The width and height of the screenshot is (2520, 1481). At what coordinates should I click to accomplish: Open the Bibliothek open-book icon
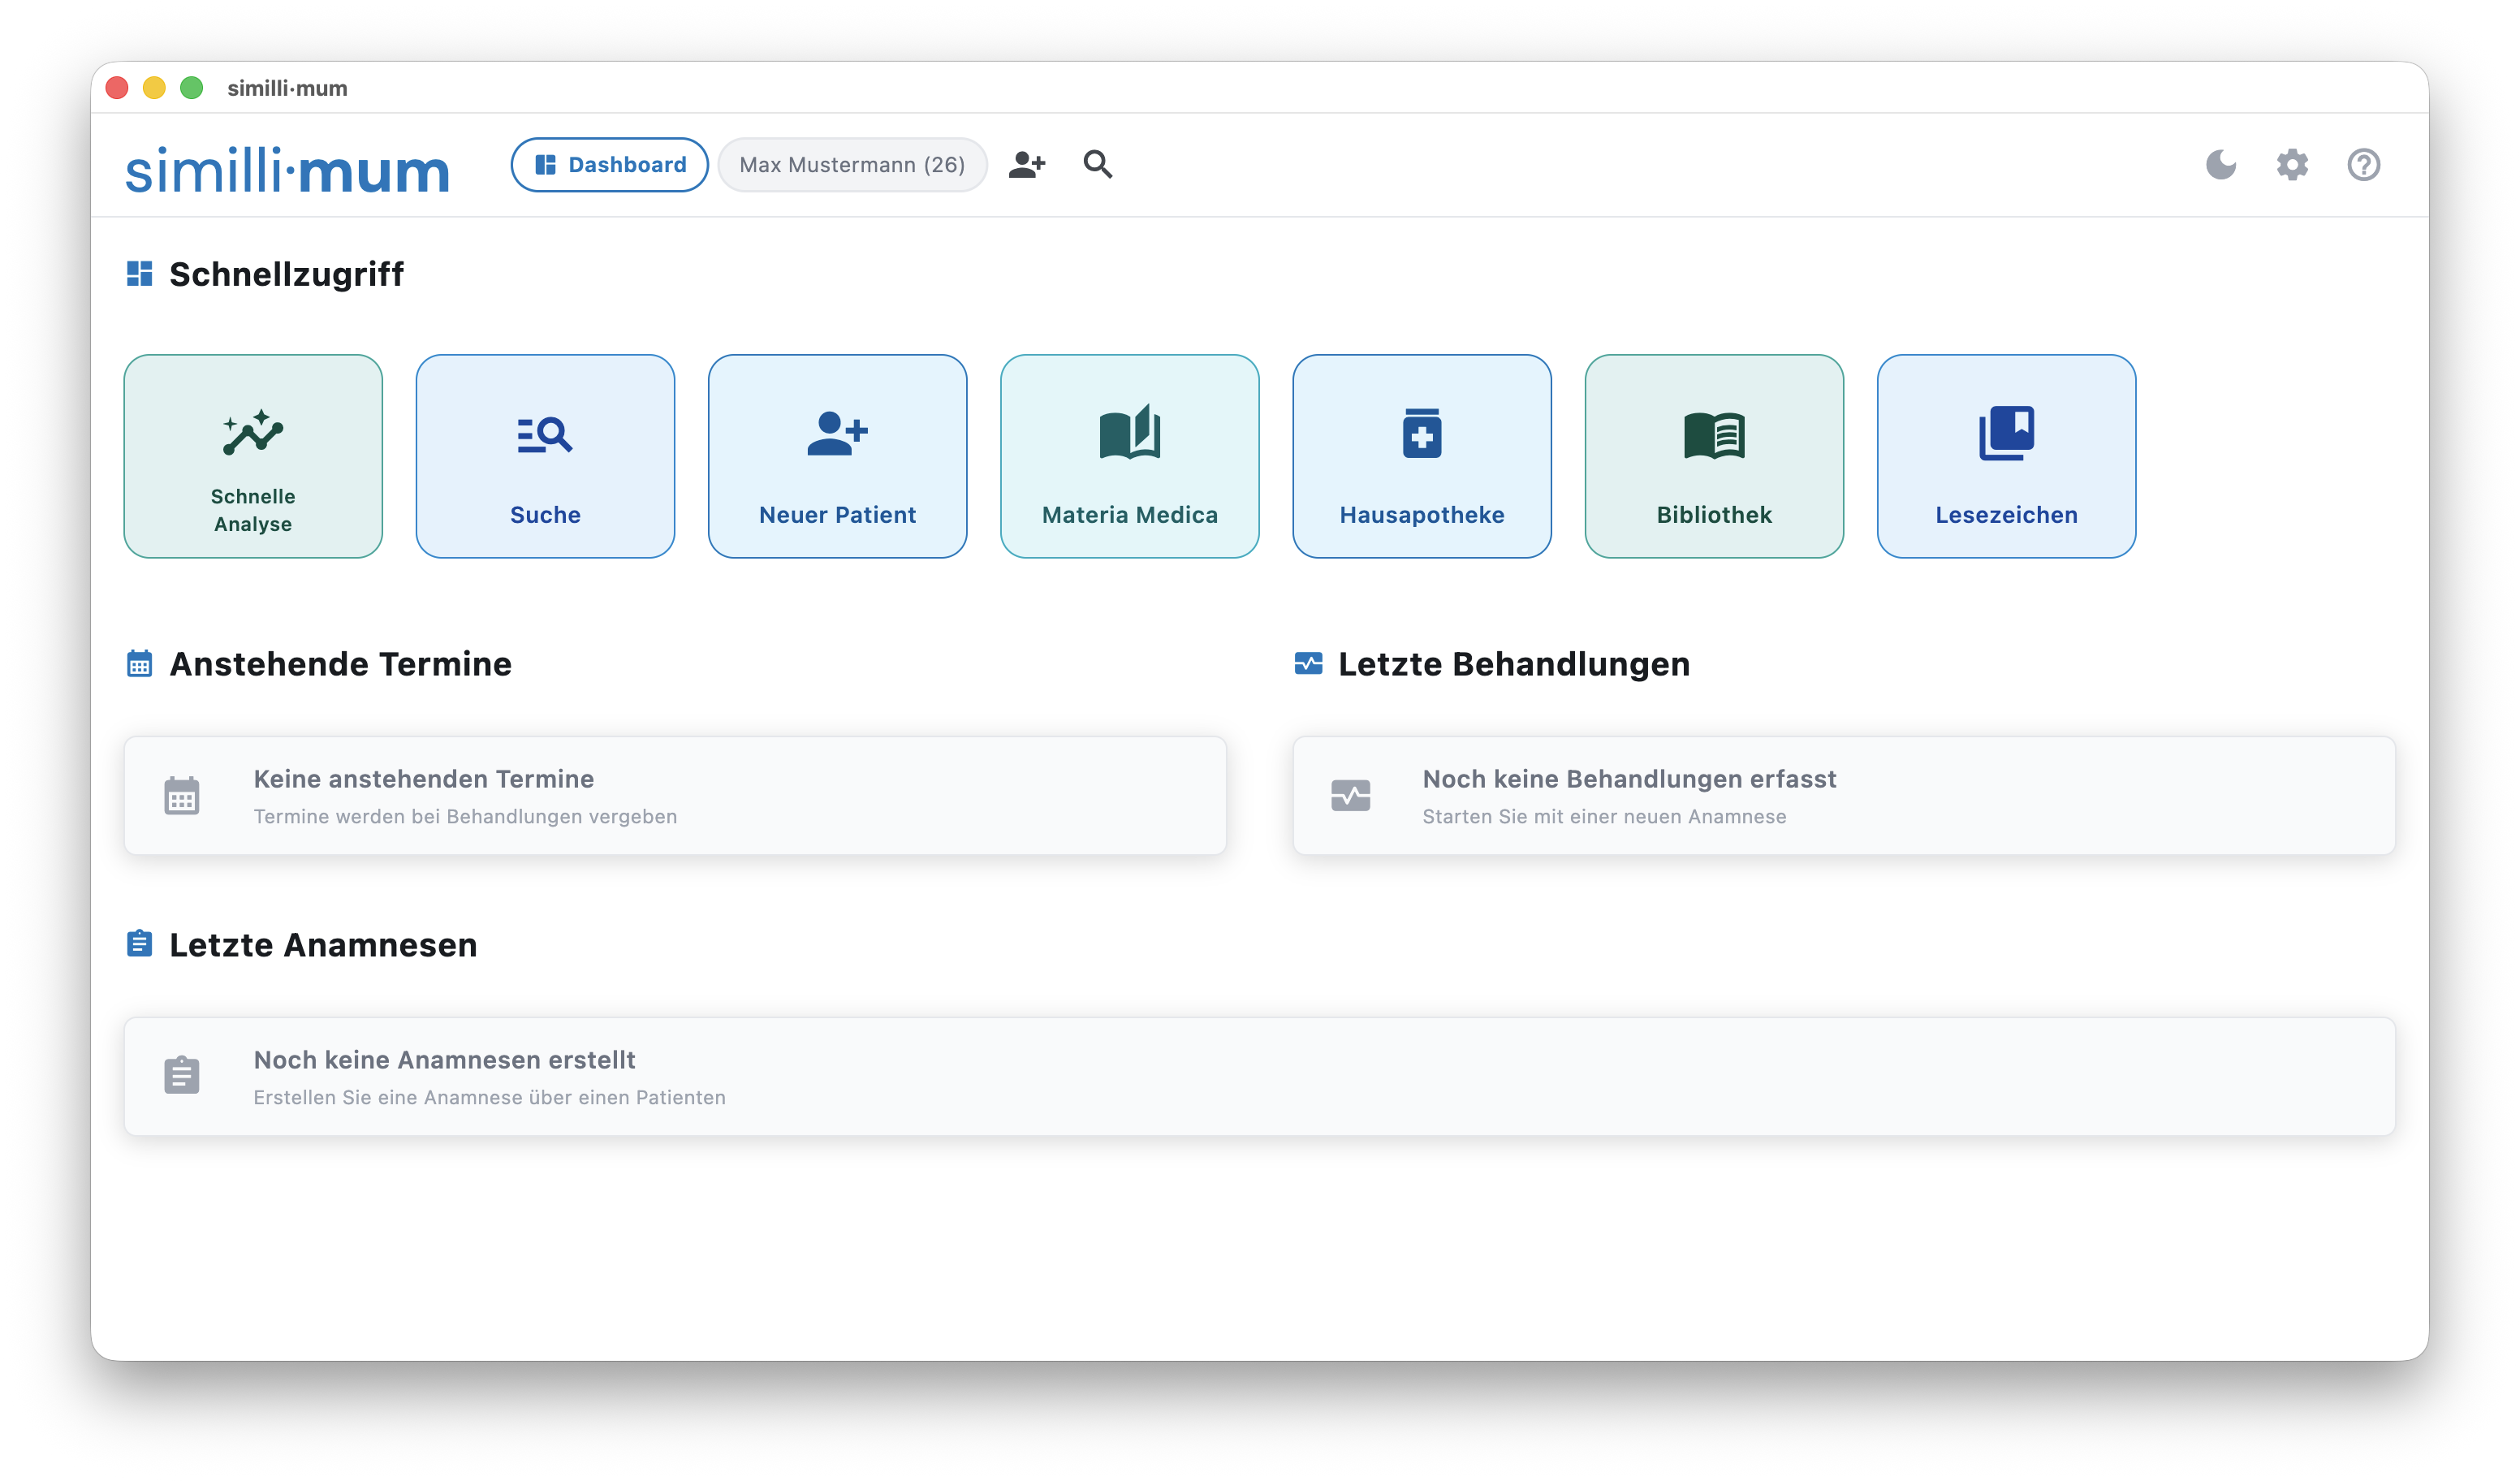click(1714, 434)
